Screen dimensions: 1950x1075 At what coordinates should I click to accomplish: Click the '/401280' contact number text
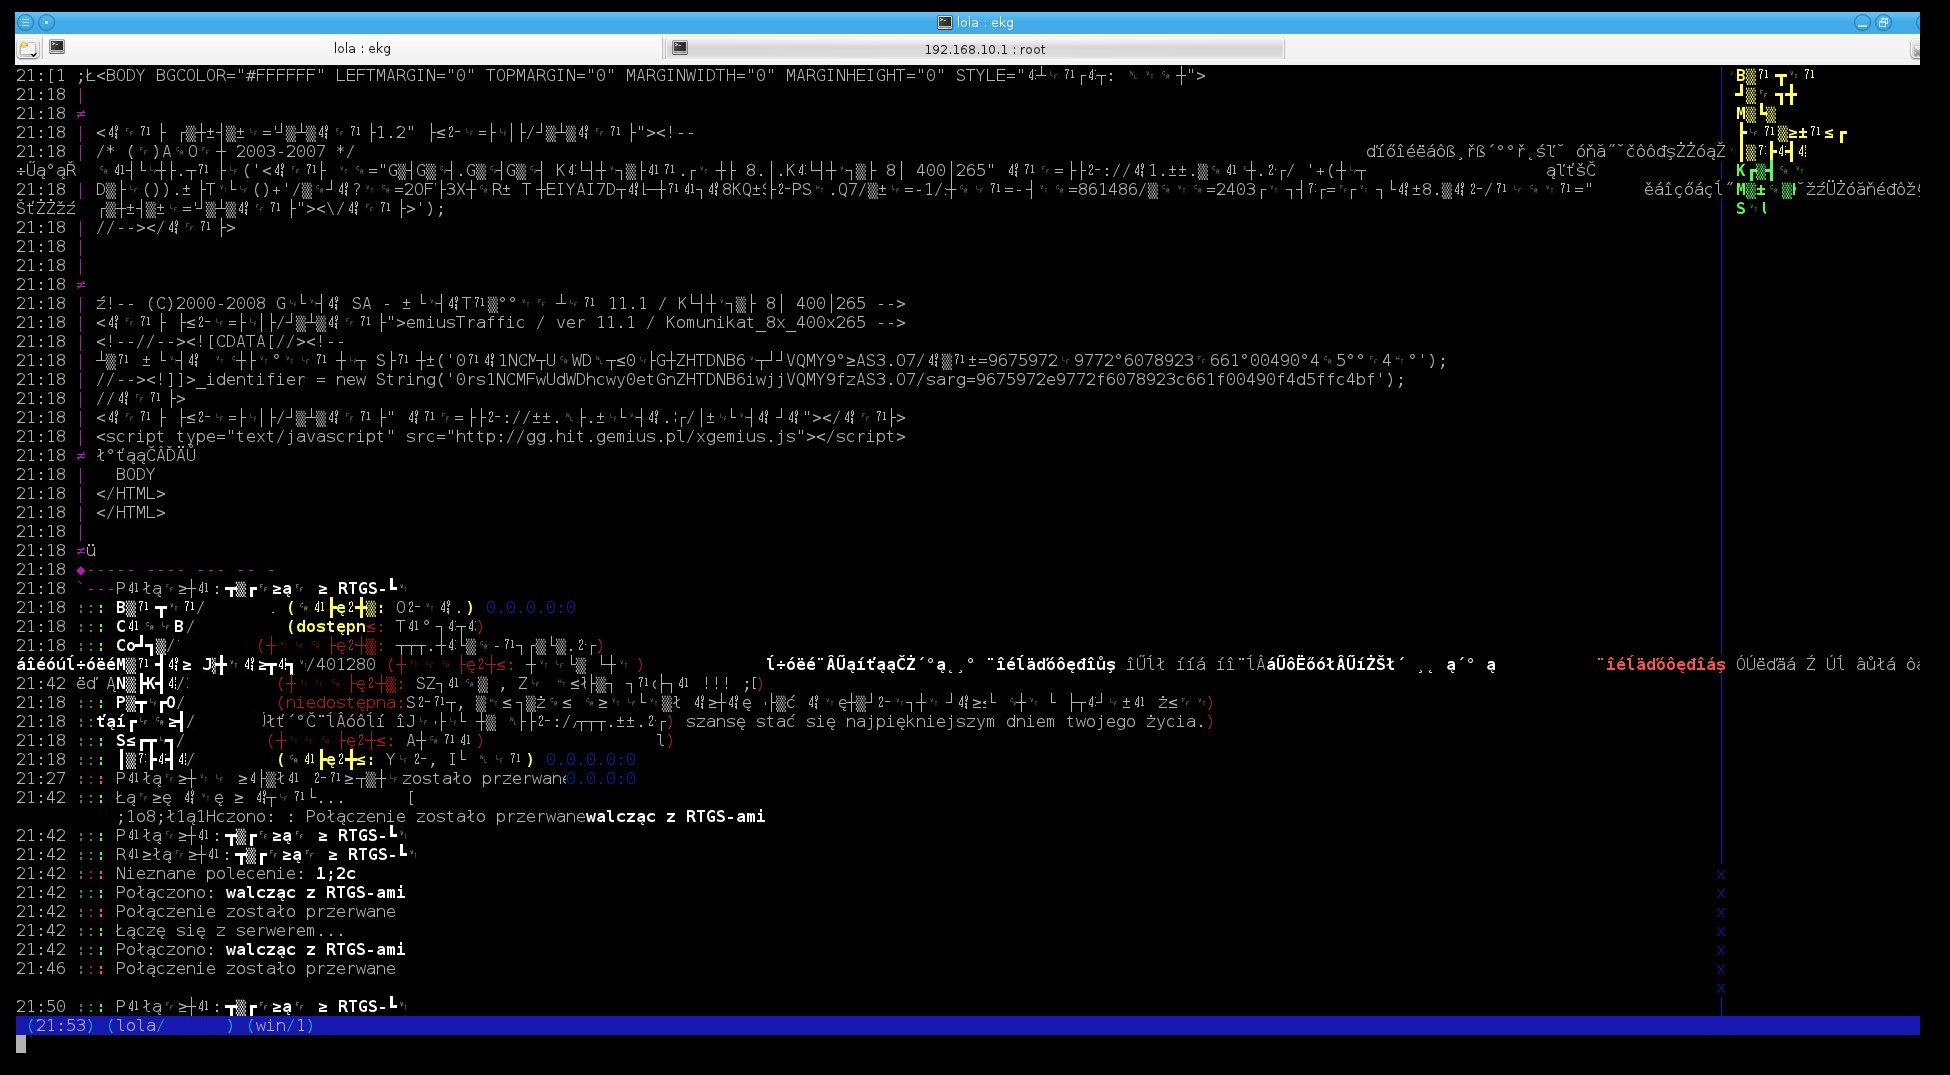pos(340,664)
